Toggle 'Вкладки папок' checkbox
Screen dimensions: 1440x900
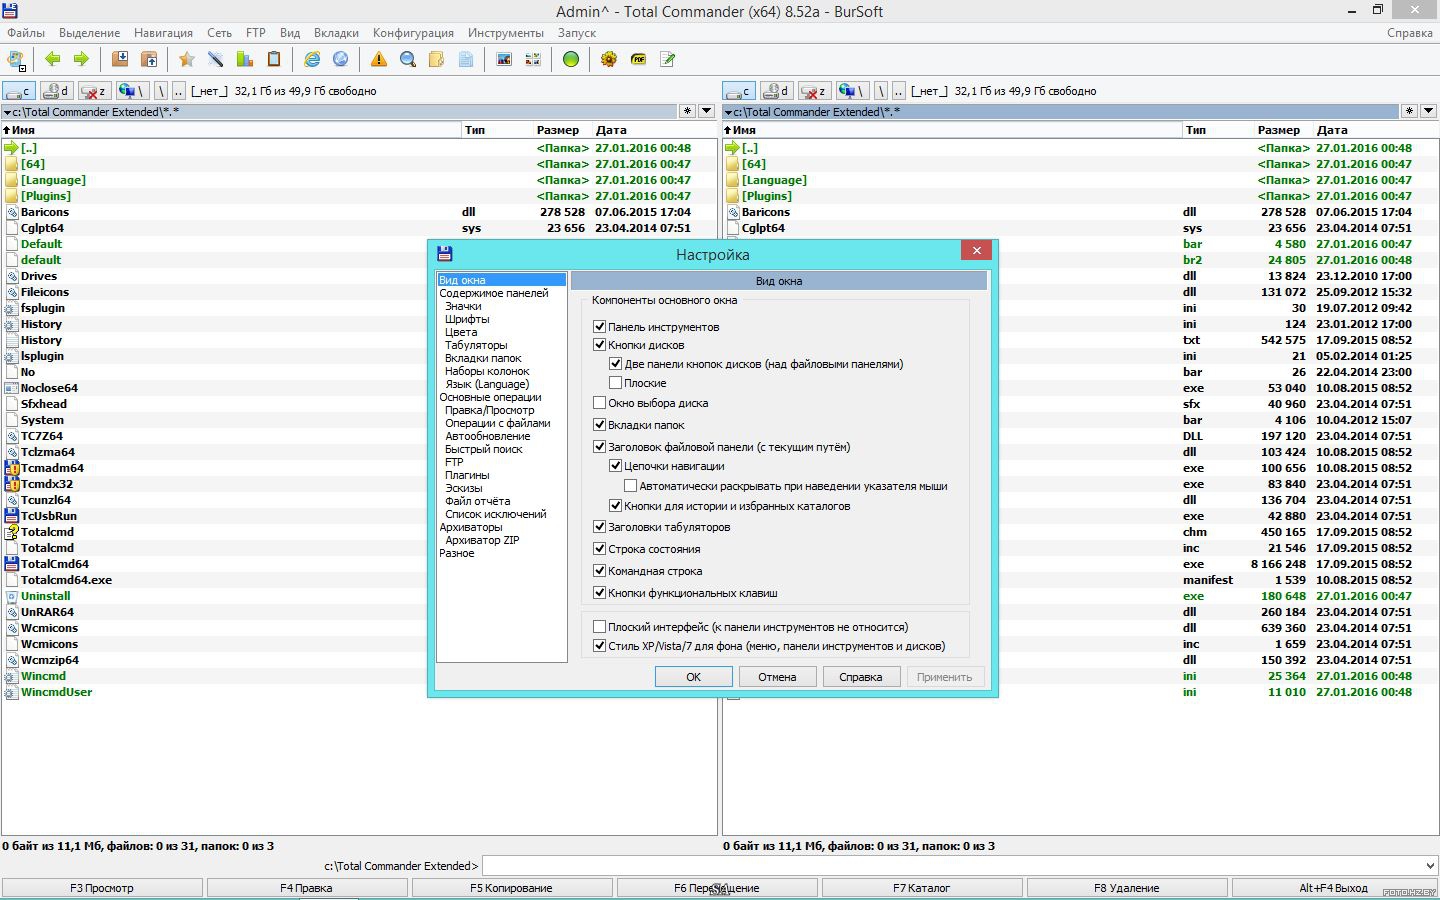tap(600, 424)
